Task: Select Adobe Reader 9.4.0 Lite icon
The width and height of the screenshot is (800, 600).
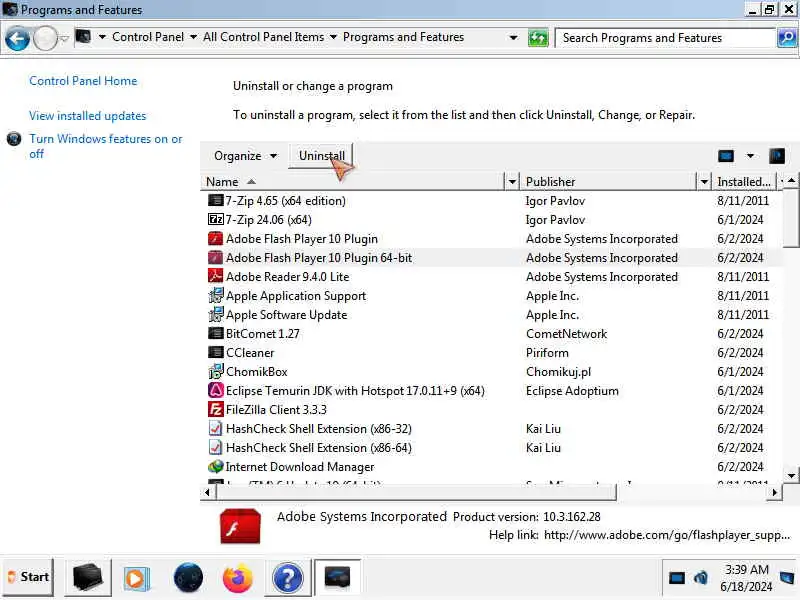Action: [216, 277]
